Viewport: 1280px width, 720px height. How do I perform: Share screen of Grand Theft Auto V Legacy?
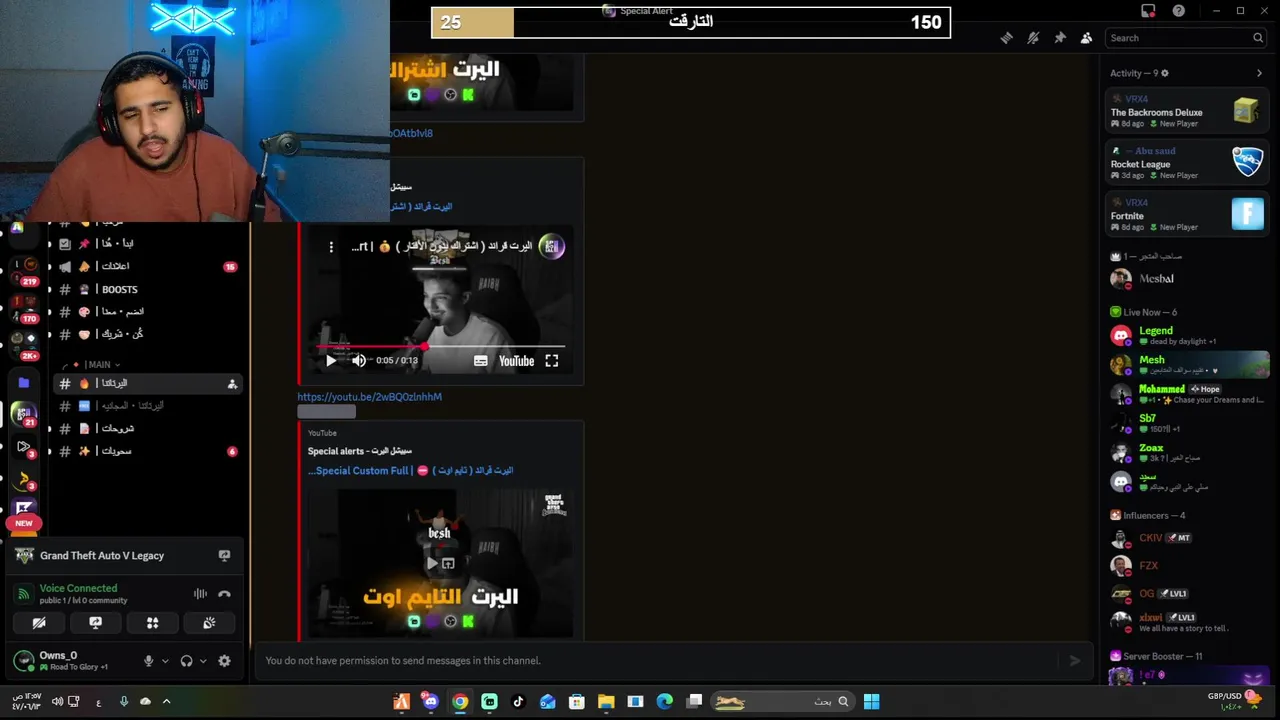point(224,556)
